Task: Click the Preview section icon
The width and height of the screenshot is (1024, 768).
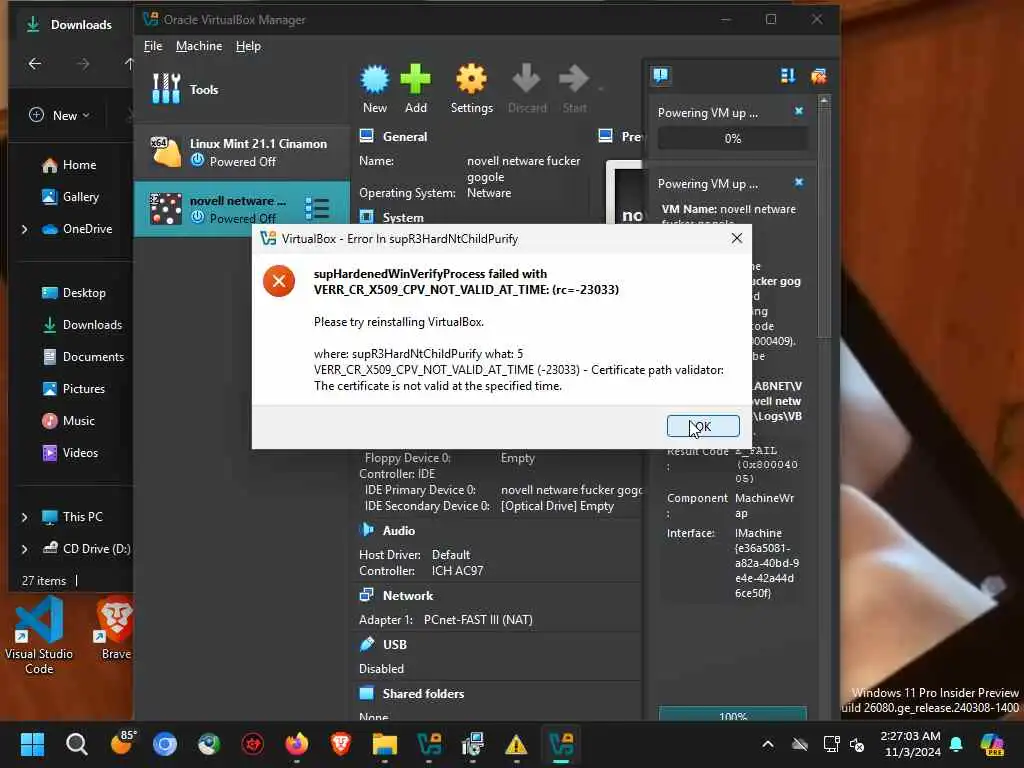Action: tap(605, 136)
